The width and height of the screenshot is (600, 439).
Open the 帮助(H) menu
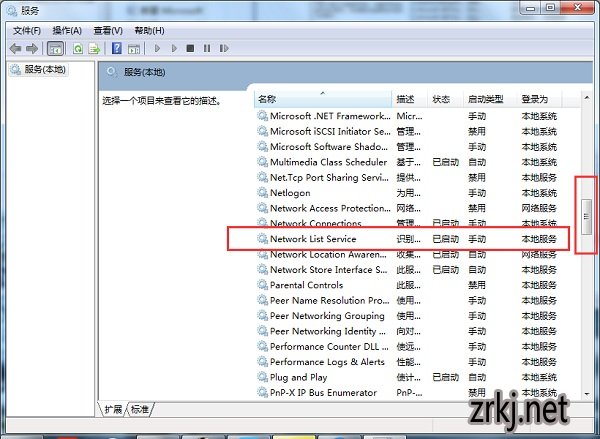point(149,31)
